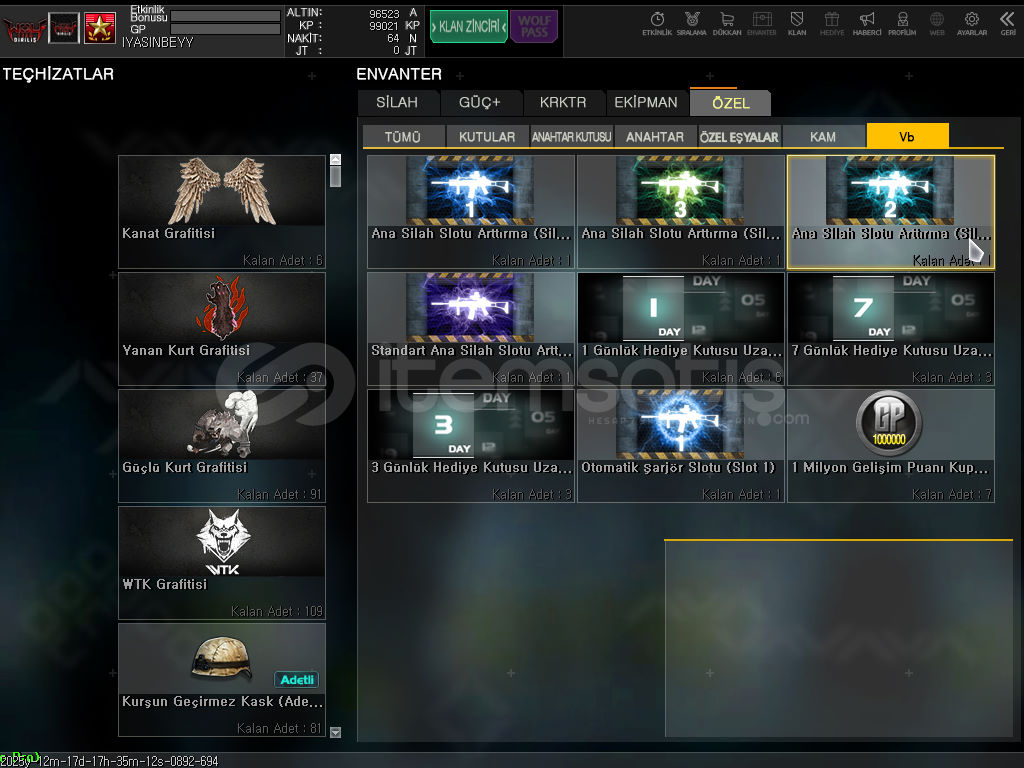Select the 3 Günlük Hediye Kutusu item
This screenshot has width=1024, height=768.
coord(471,445)
